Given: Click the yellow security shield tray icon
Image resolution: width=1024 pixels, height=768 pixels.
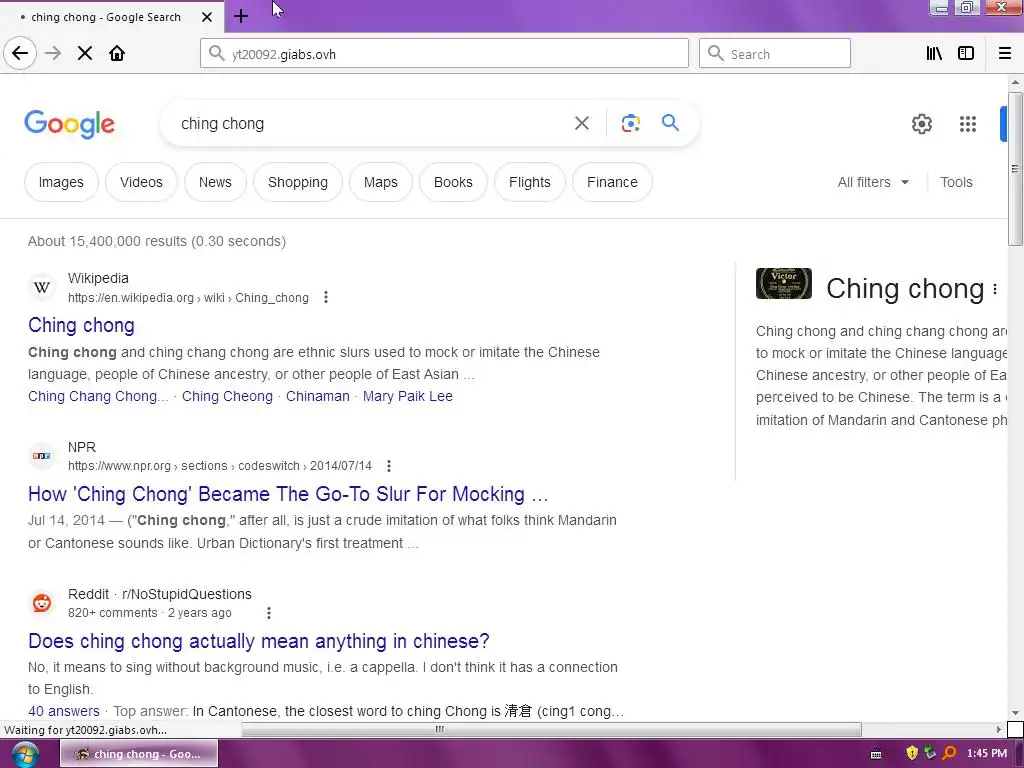Looking at the screenshot, I should 912,753.
